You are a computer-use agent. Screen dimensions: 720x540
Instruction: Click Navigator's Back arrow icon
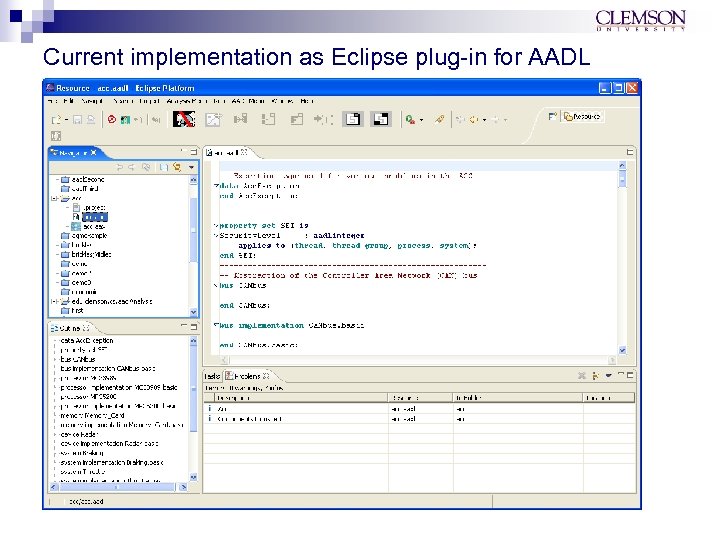click(x=120, y=167)
